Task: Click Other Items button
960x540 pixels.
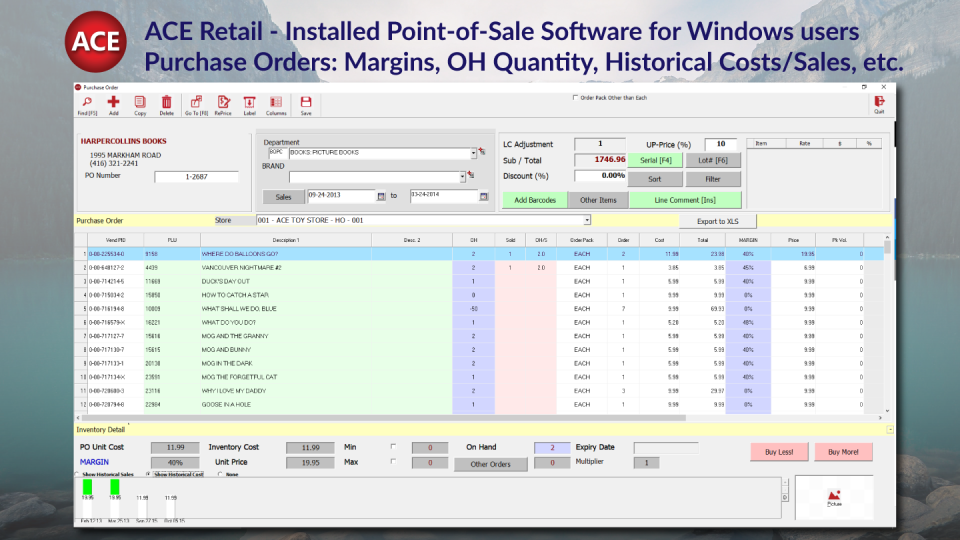Action: [598, 200]
